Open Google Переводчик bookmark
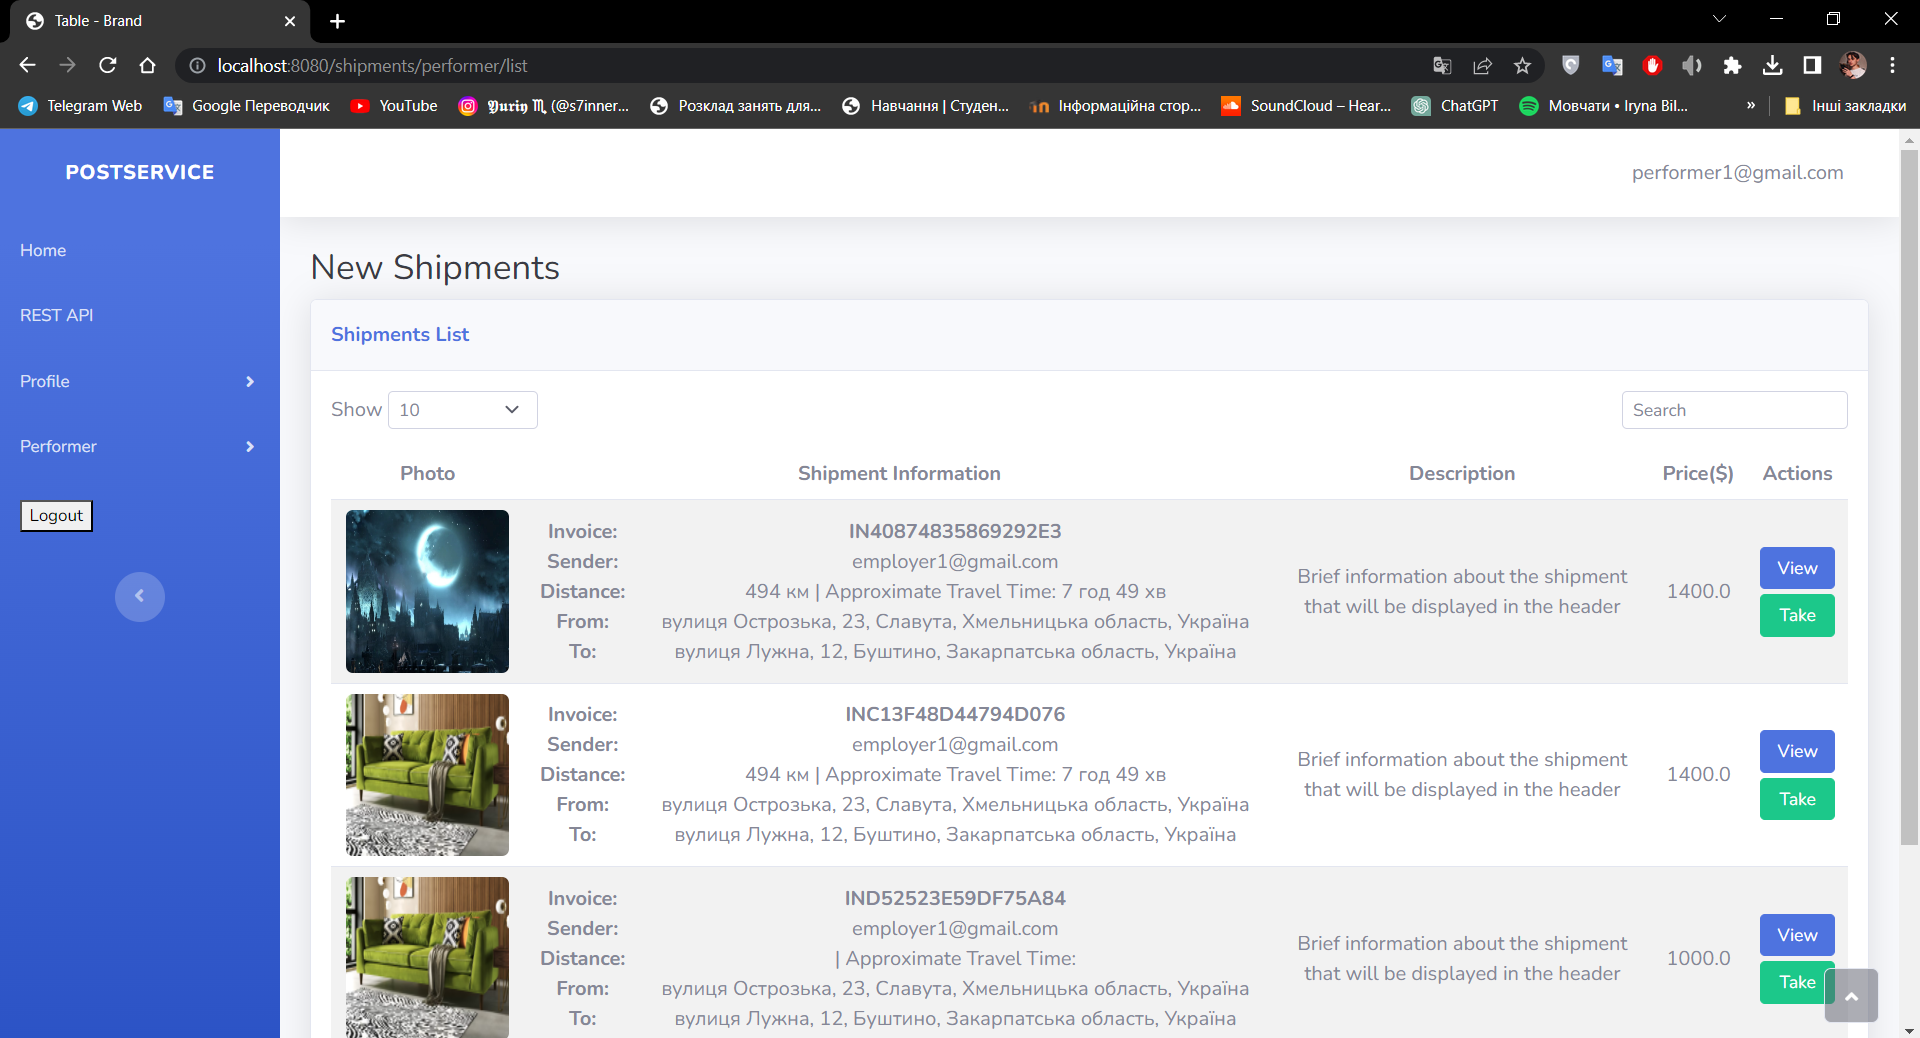 246,106
